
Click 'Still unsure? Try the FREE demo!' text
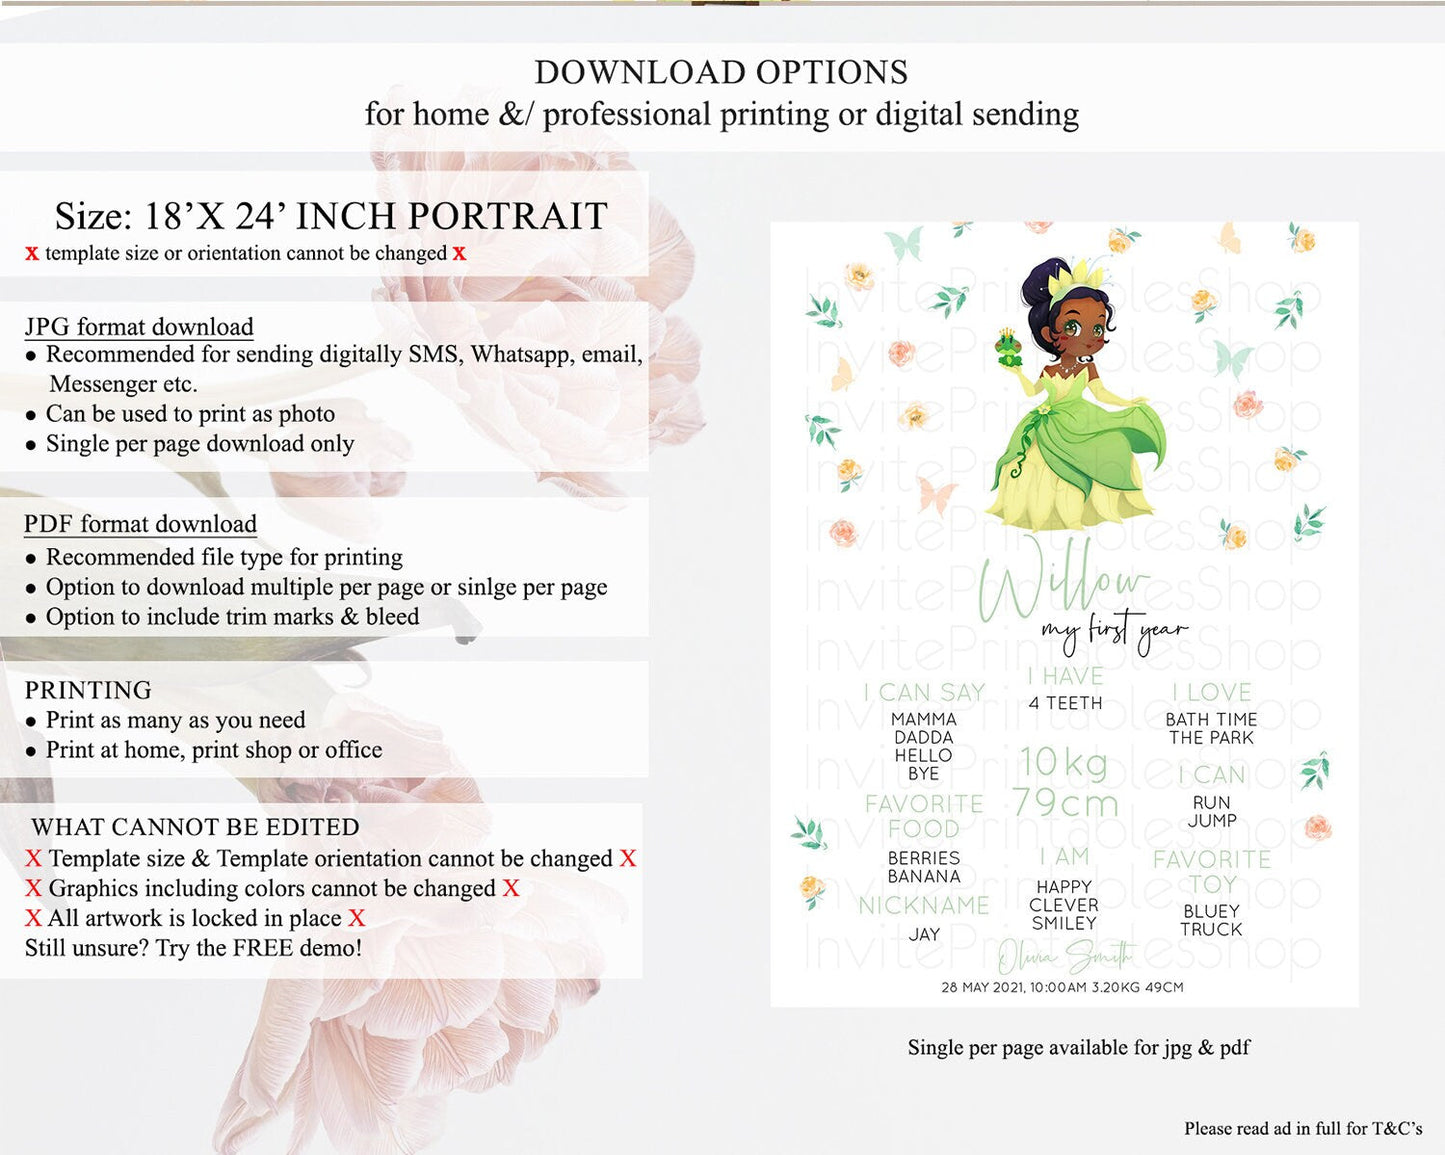(193, 948)
